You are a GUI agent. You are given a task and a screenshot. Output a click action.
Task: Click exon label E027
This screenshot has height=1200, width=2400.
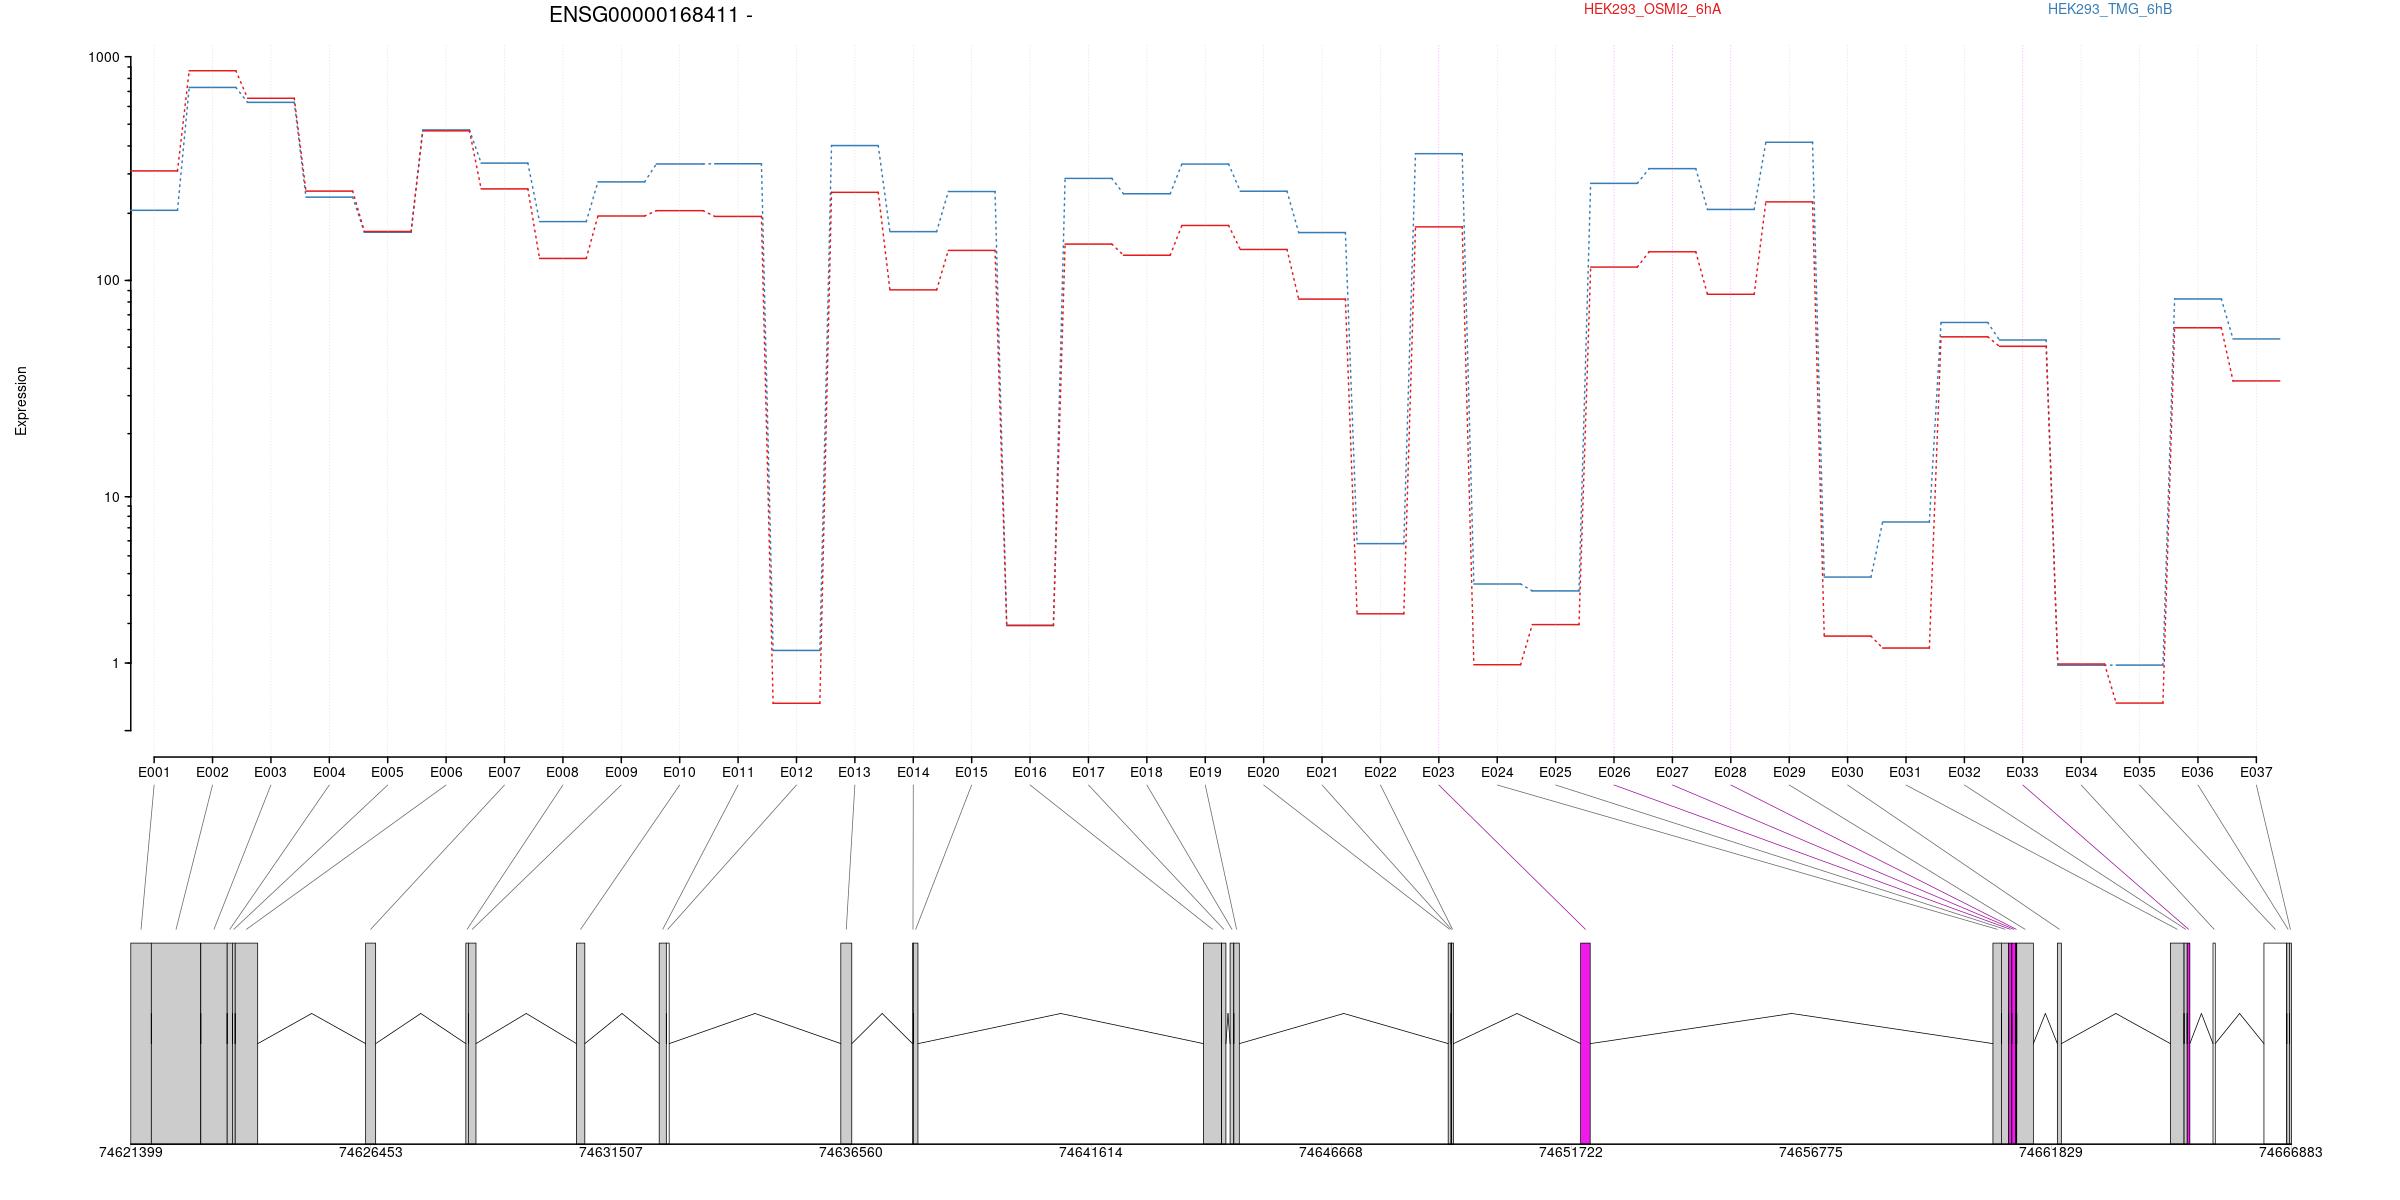coord(1672,772)
